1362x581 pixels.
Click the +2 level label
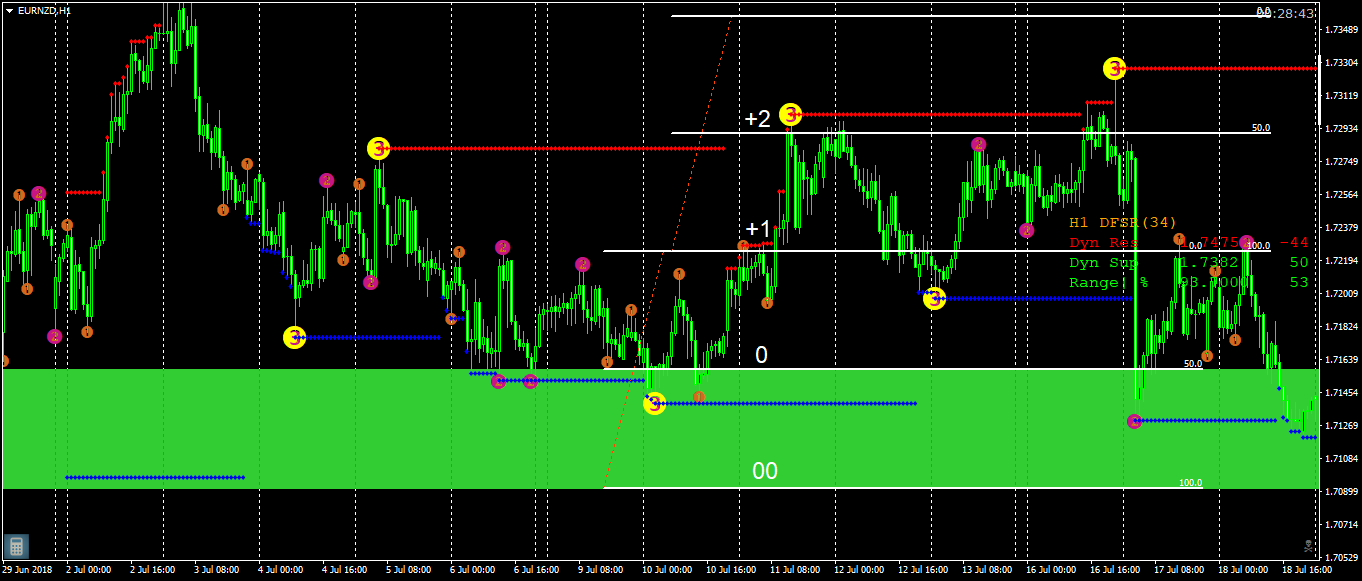757,119
